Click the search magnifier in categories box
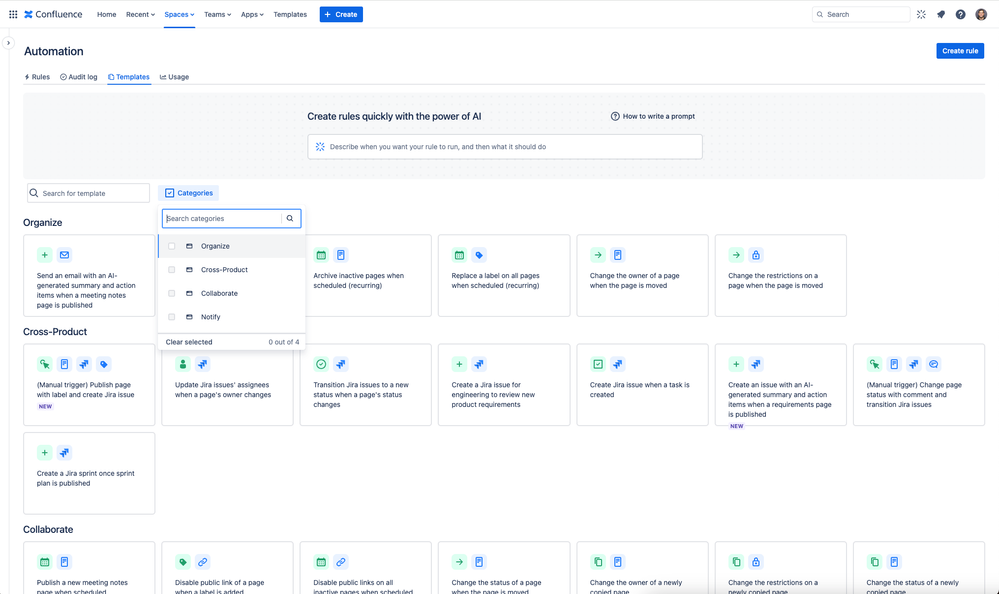The height and width of the screenshot is (594, 999). (290, 219)
